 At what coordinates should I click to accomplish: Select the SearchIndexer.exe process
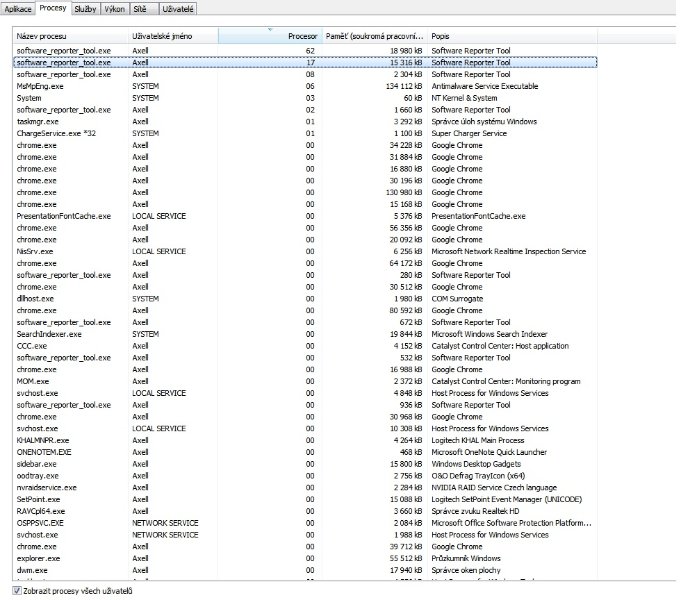pyautogui.click(x=305, y=334)
